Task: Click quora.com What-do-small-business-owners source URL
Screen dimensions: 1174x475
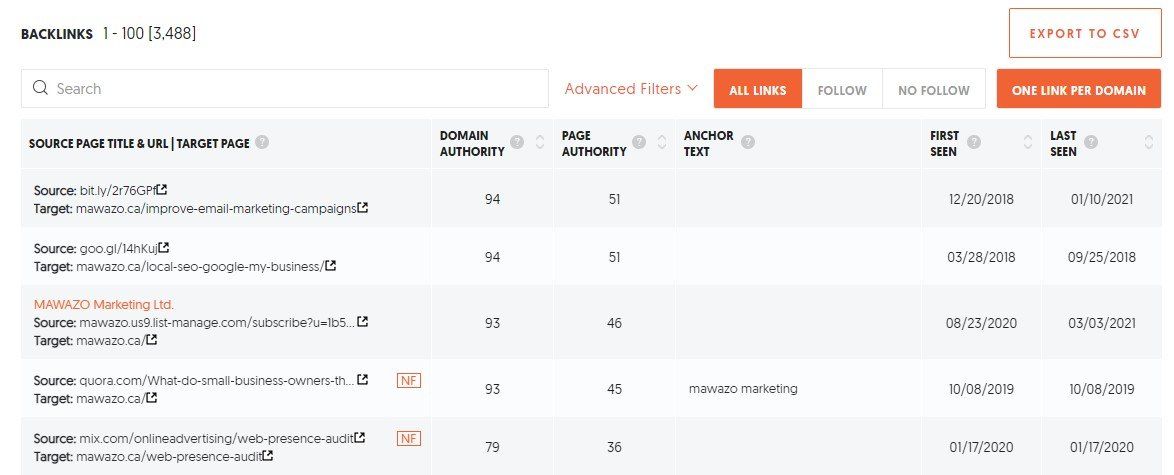Action: [x=217, y=381]
